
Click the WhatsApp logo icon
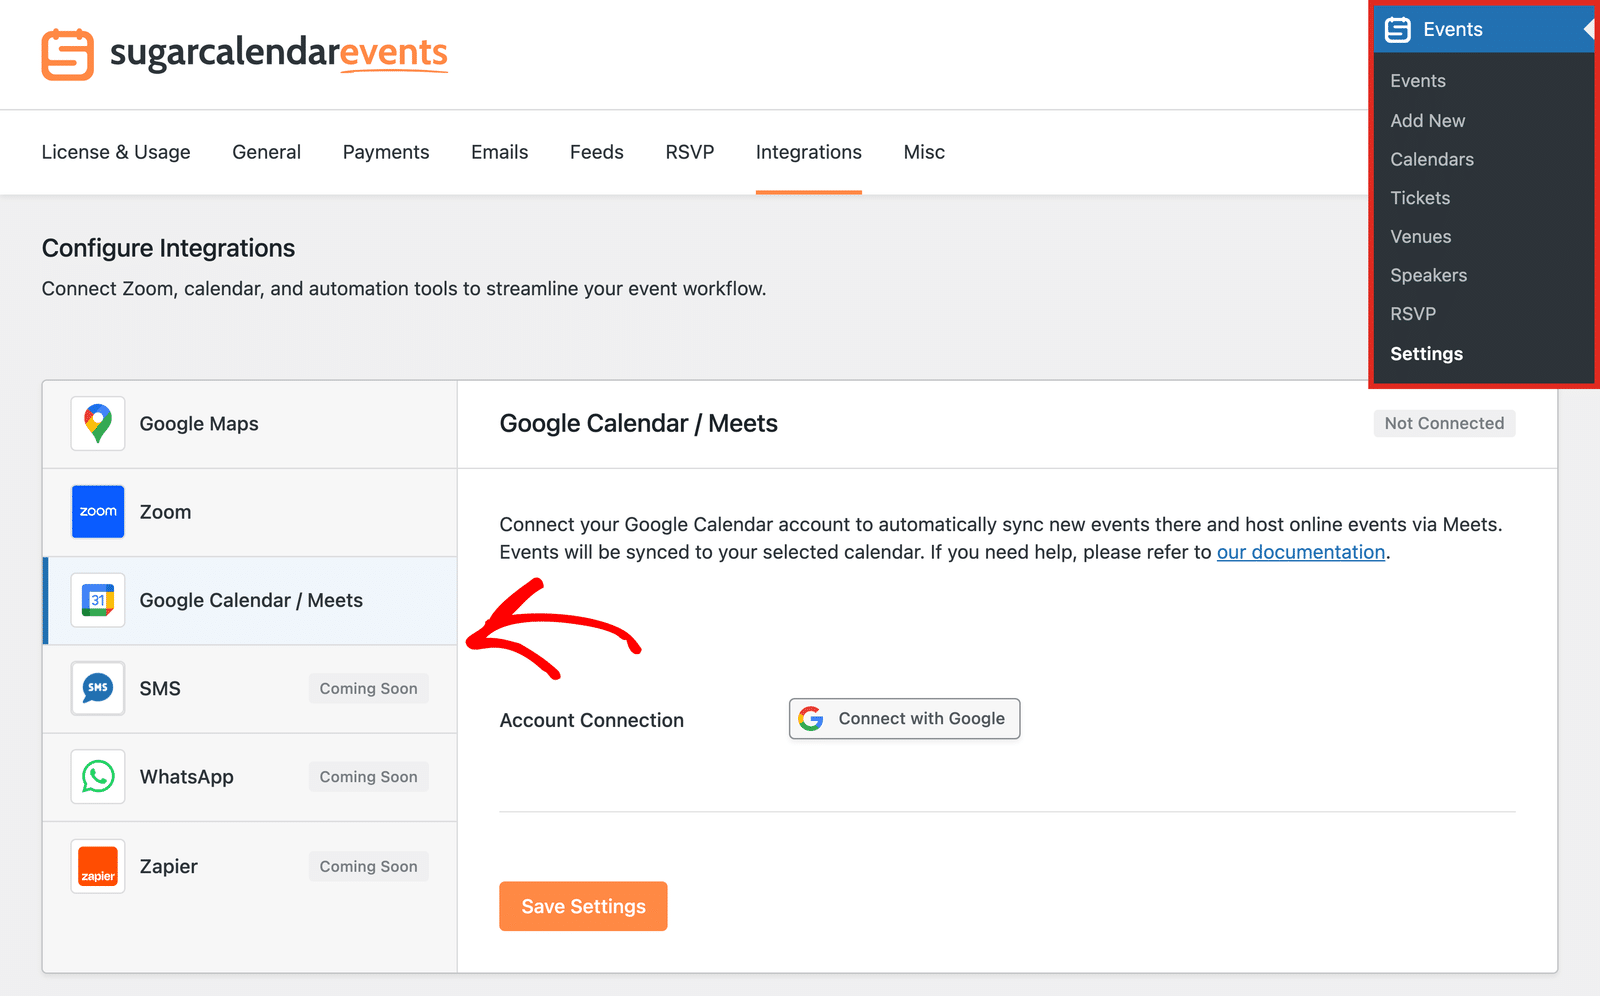point(98,777)
